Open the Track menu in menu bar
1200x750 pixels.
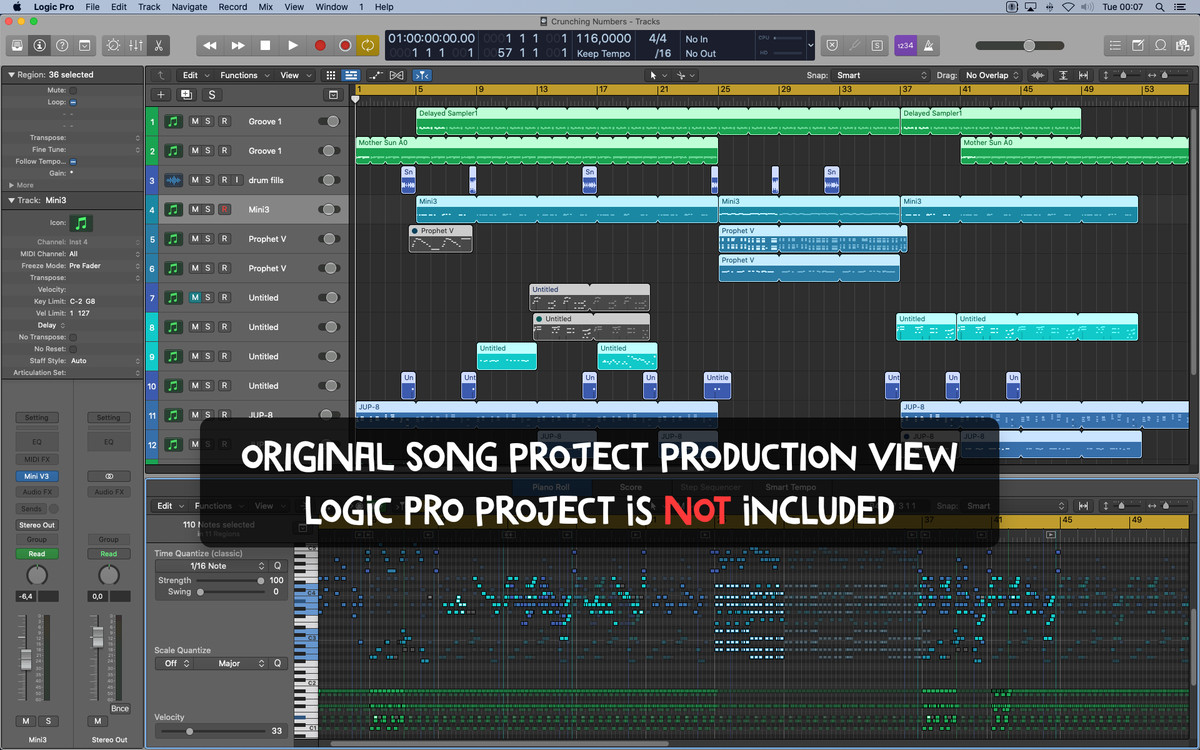click(149, 7)
